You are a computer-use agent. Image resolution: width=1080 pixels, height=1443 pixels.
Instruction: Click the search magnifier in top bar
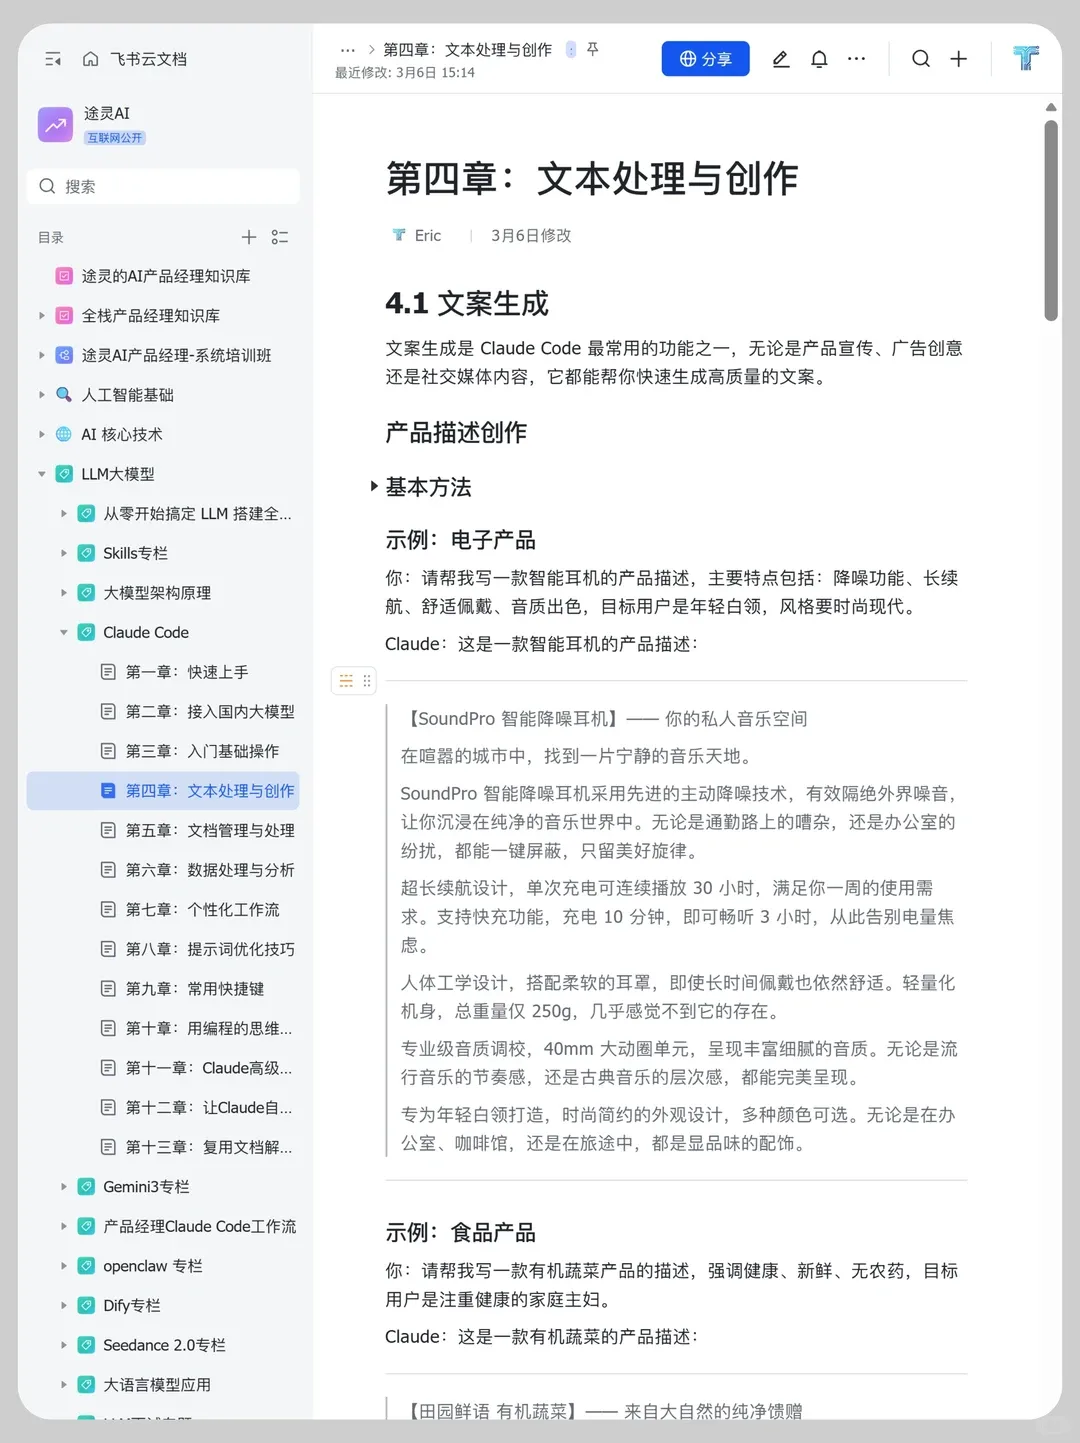921,59
